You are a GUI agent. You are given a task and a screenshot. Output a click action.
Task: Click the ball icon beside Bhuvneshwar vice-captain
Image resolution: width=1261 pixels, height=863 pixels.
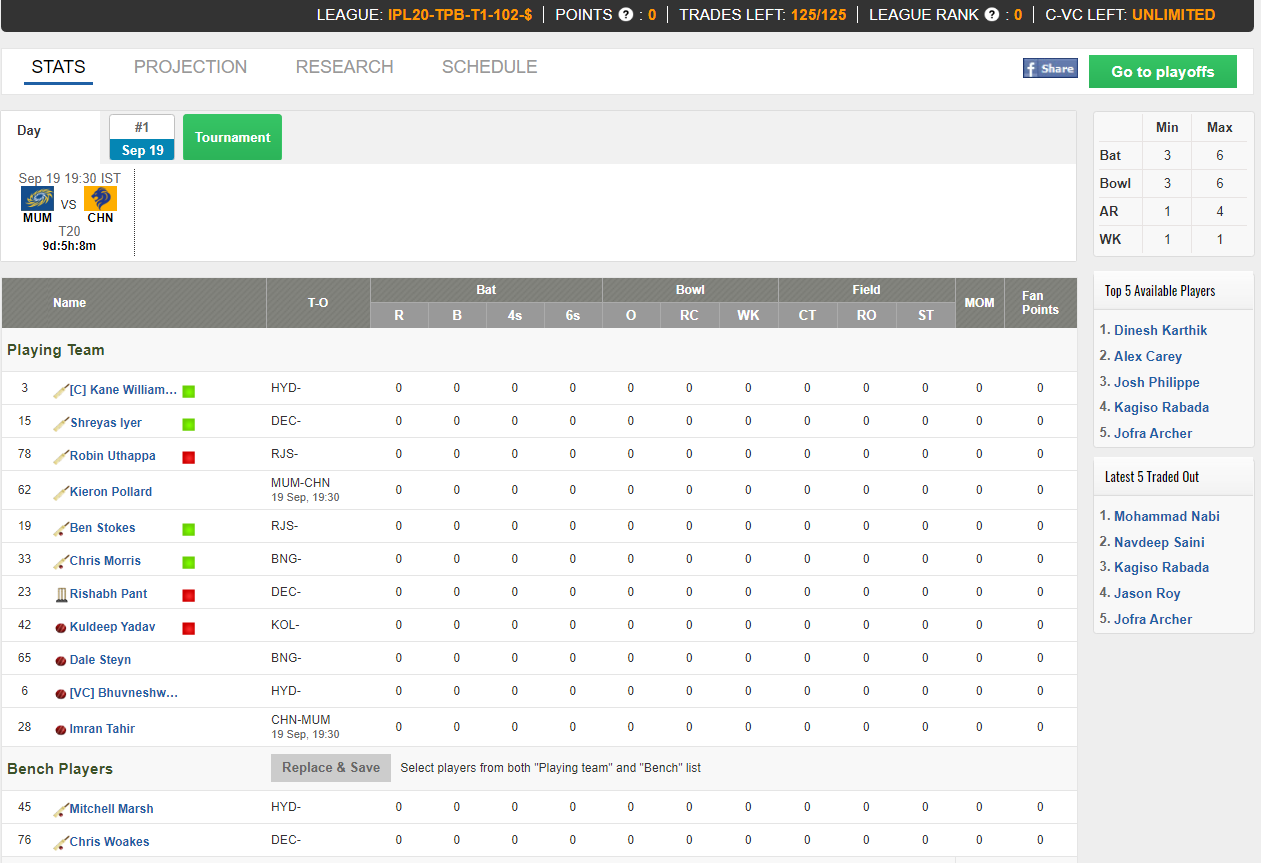(61, 693)
